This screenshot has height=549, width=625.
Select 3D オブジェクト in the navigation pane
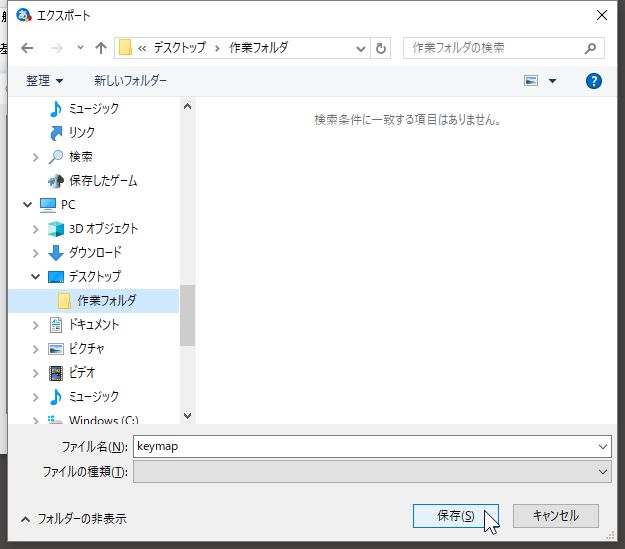[x=103, y=229]
